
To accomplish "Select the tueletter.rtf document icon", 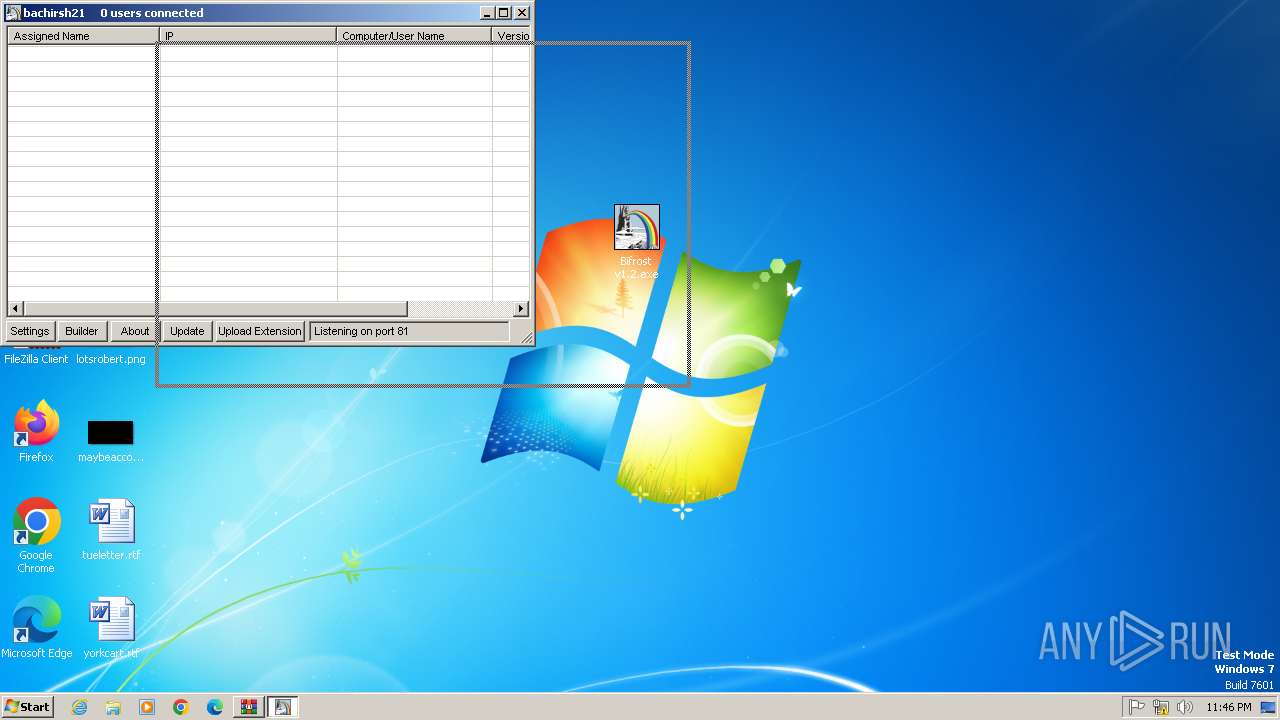I will point(111,521).
